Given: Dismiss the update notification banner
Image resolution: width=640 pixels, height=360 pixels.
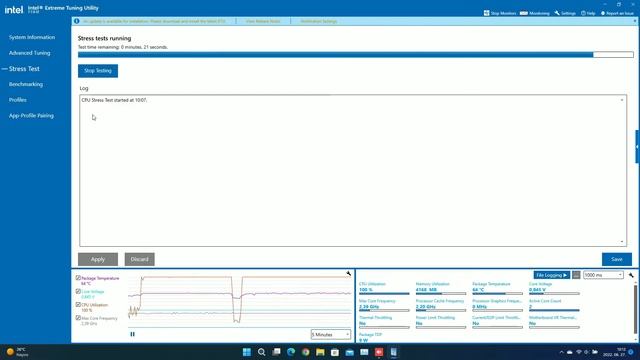Looking at the screenshot, I should (635, 21).
